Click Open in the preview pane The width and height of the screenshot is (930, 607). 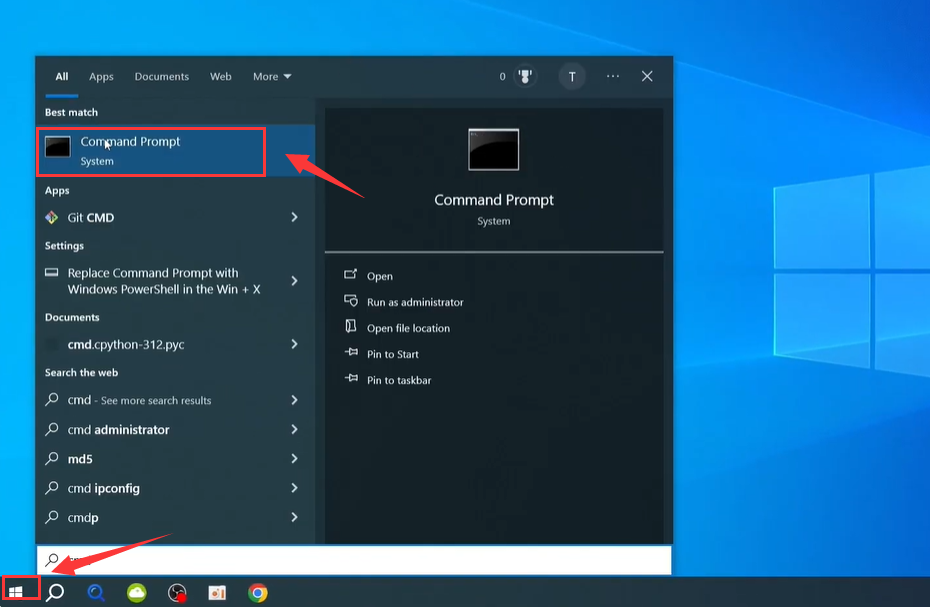pyautogui.click(x=380, y=277)
